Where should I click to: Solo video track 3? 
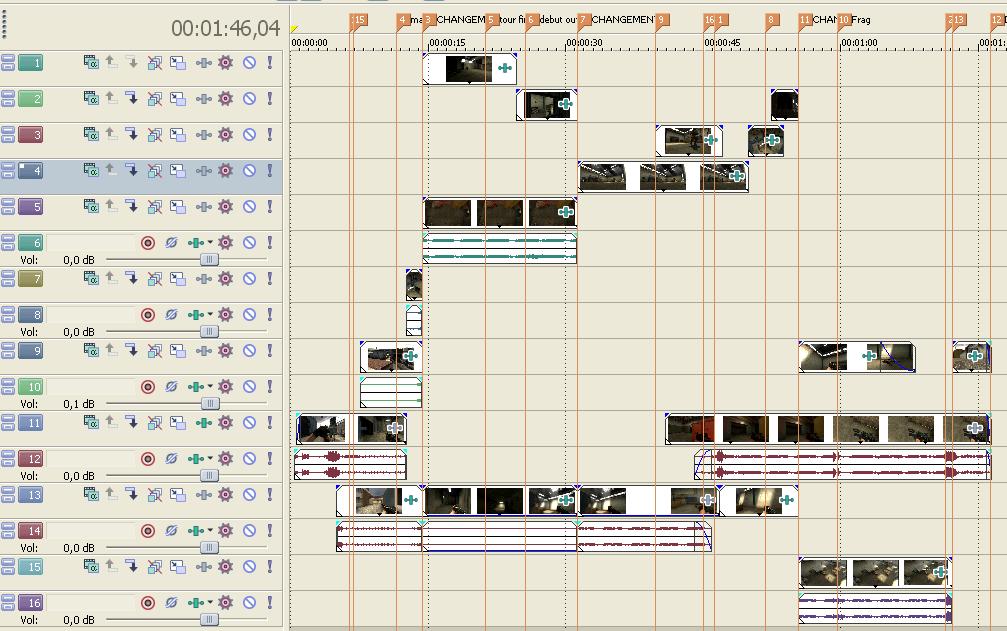[x=270, y=134]
